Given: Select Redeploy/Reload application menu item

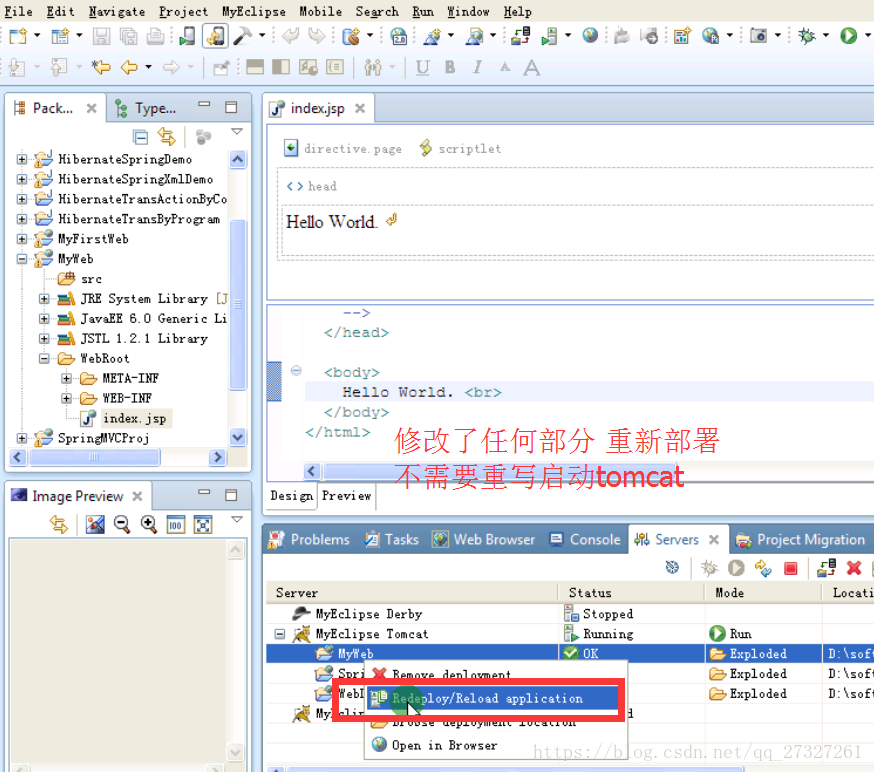Looking at the screenshot, I should click(492, 698).
